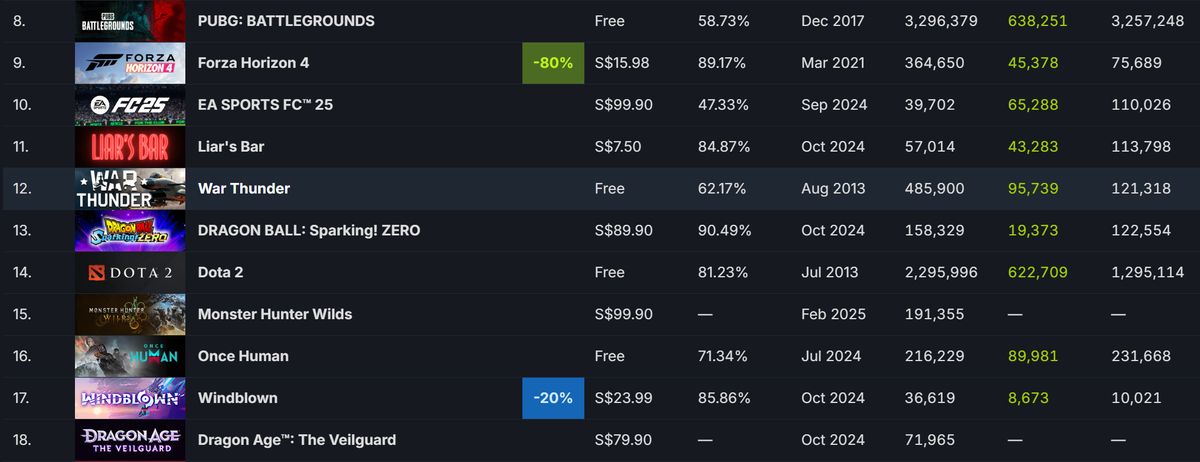The height and width of the screenshot is (462, 1200).
Task: Open the DRAGON BALL Sparking! ZERO thumbnail
Action: click(130, 231)
